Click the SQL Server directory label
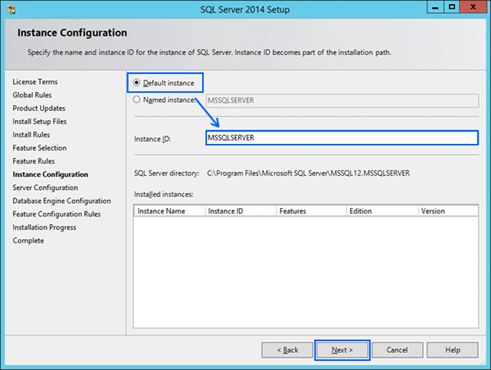The image size is (491, 370). click(x=167, y=173)
